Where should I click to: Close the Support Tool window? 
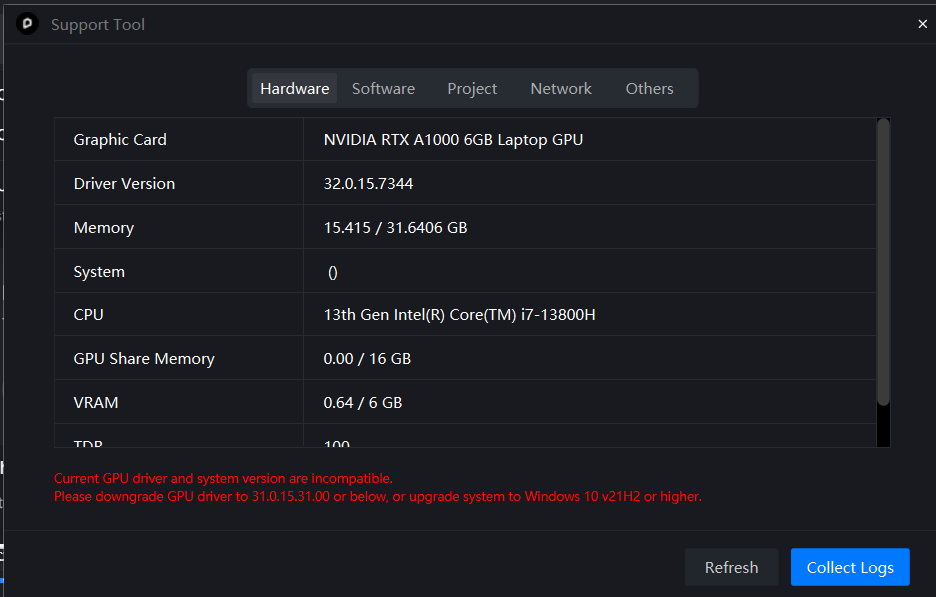click(922, 24)
